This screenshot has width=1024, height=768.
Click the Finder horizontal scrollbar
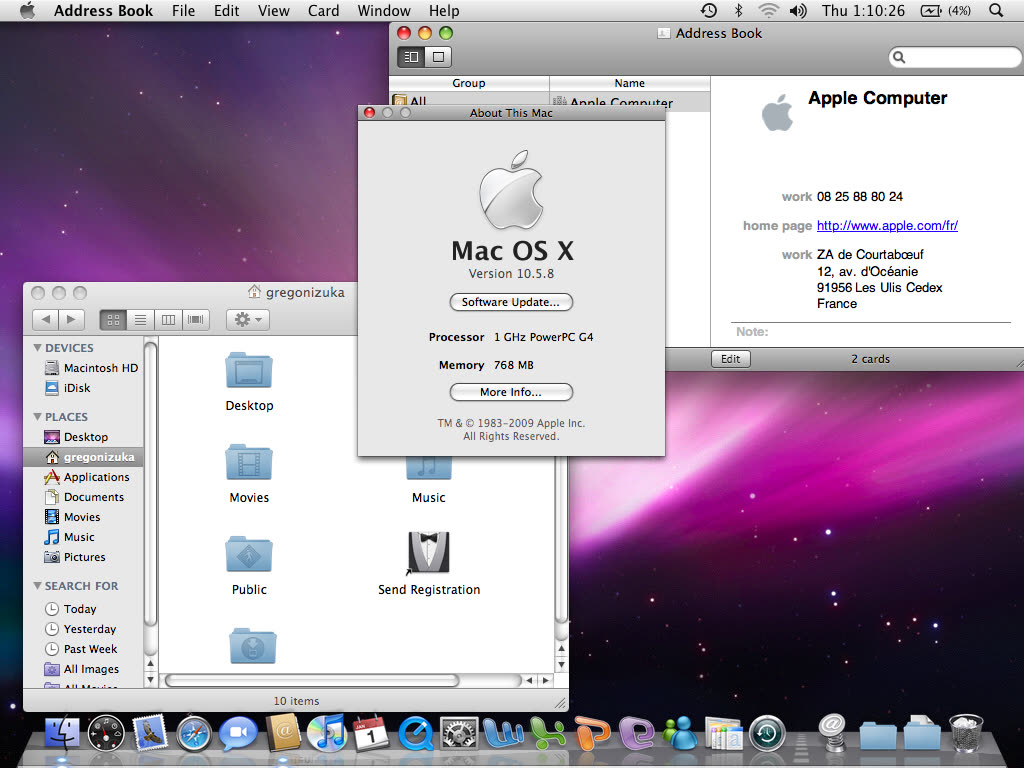(x=311, y=680)
